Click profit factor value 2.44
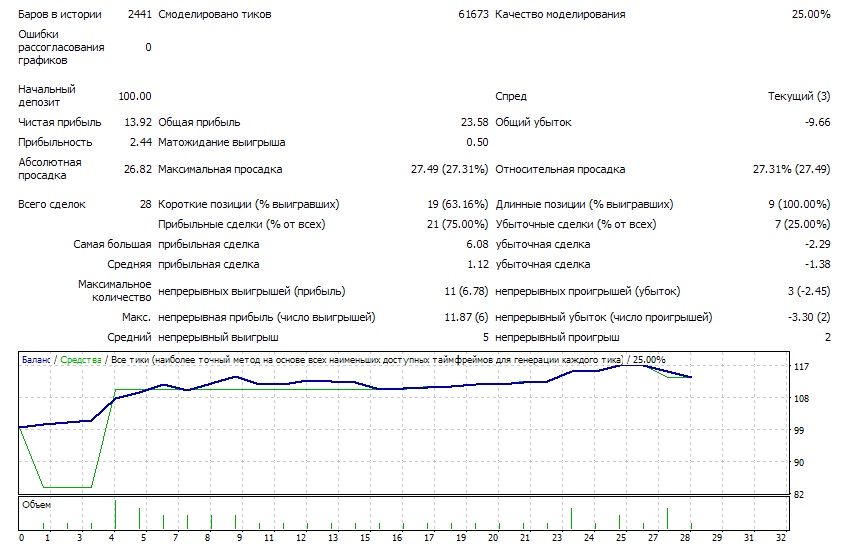This screenshot has width=844, height=547. pyautogui.click(x=141, y=142)
